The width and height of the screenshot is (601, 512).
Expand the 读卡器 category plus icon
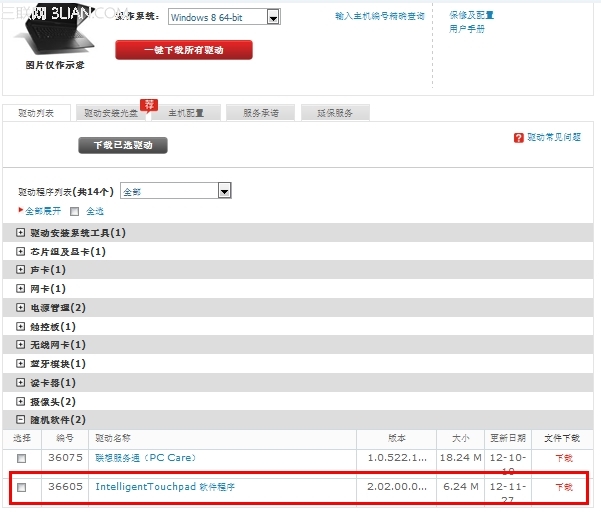click(x=20, y=382)
